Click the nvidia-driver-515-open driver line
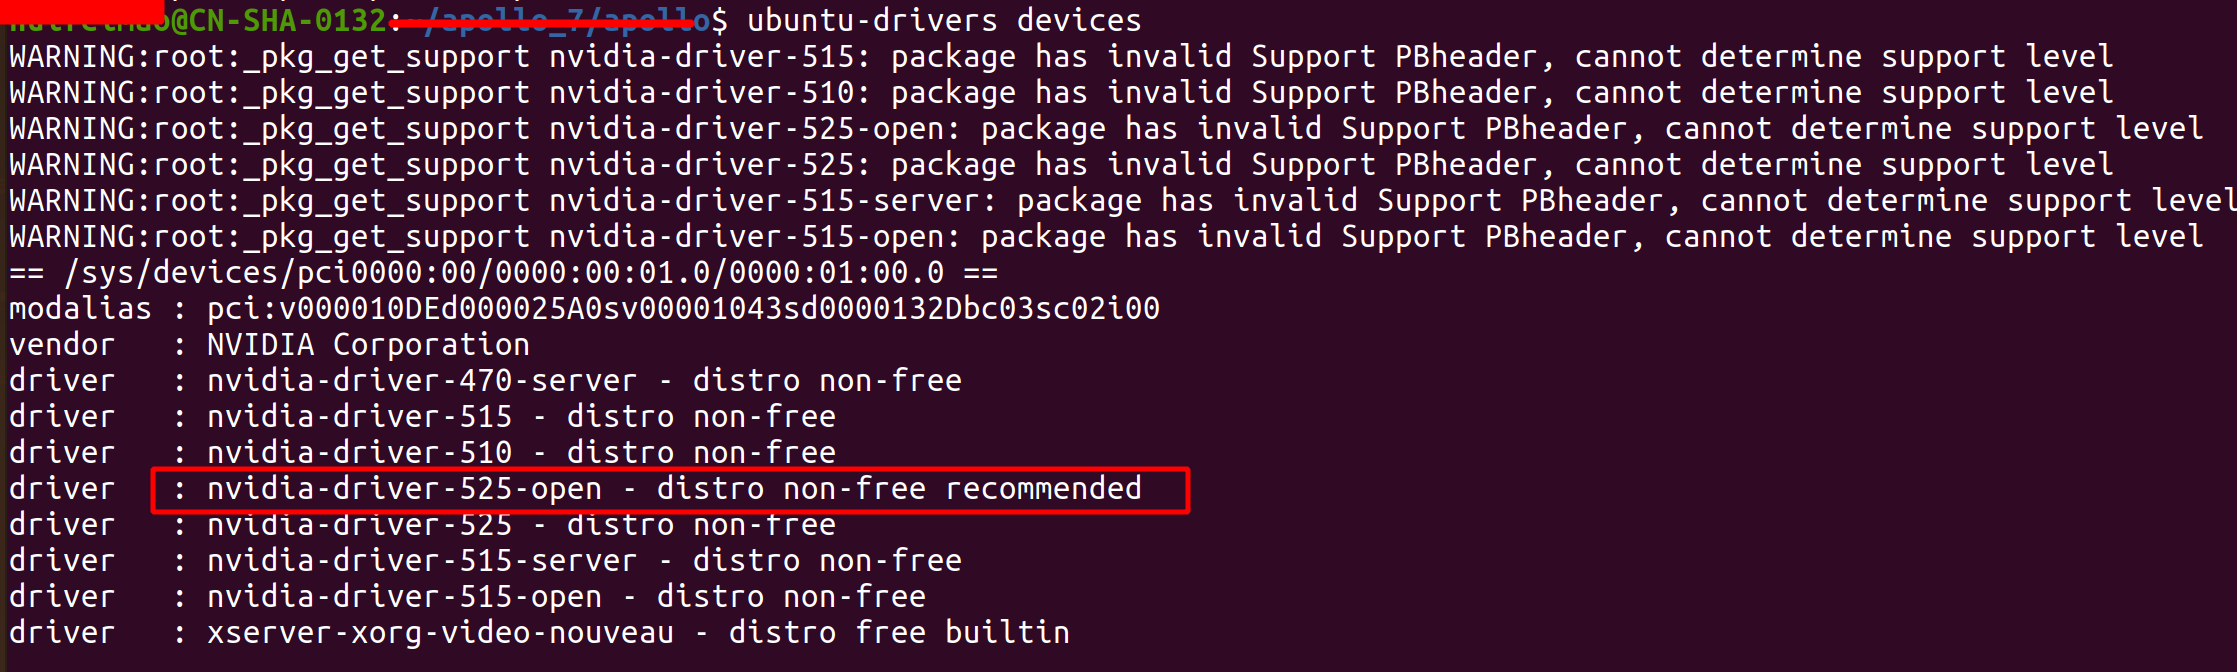Image resolution: width=2237 pixels, height=672 pixels. pyautogui.click(x=467, y=597)
